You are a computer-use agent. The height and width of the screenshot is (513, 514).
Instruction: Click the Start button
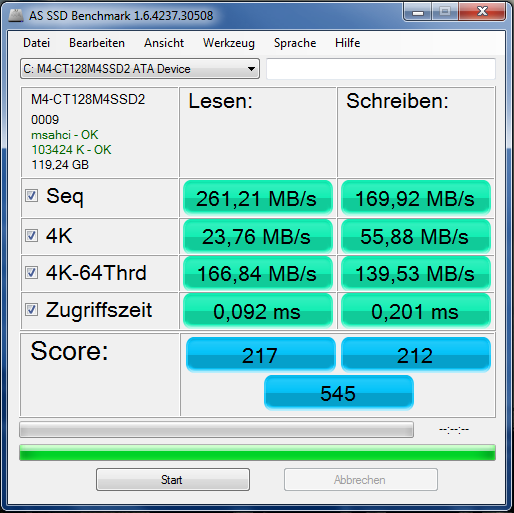pyautogui.click(x=173, y=480)
